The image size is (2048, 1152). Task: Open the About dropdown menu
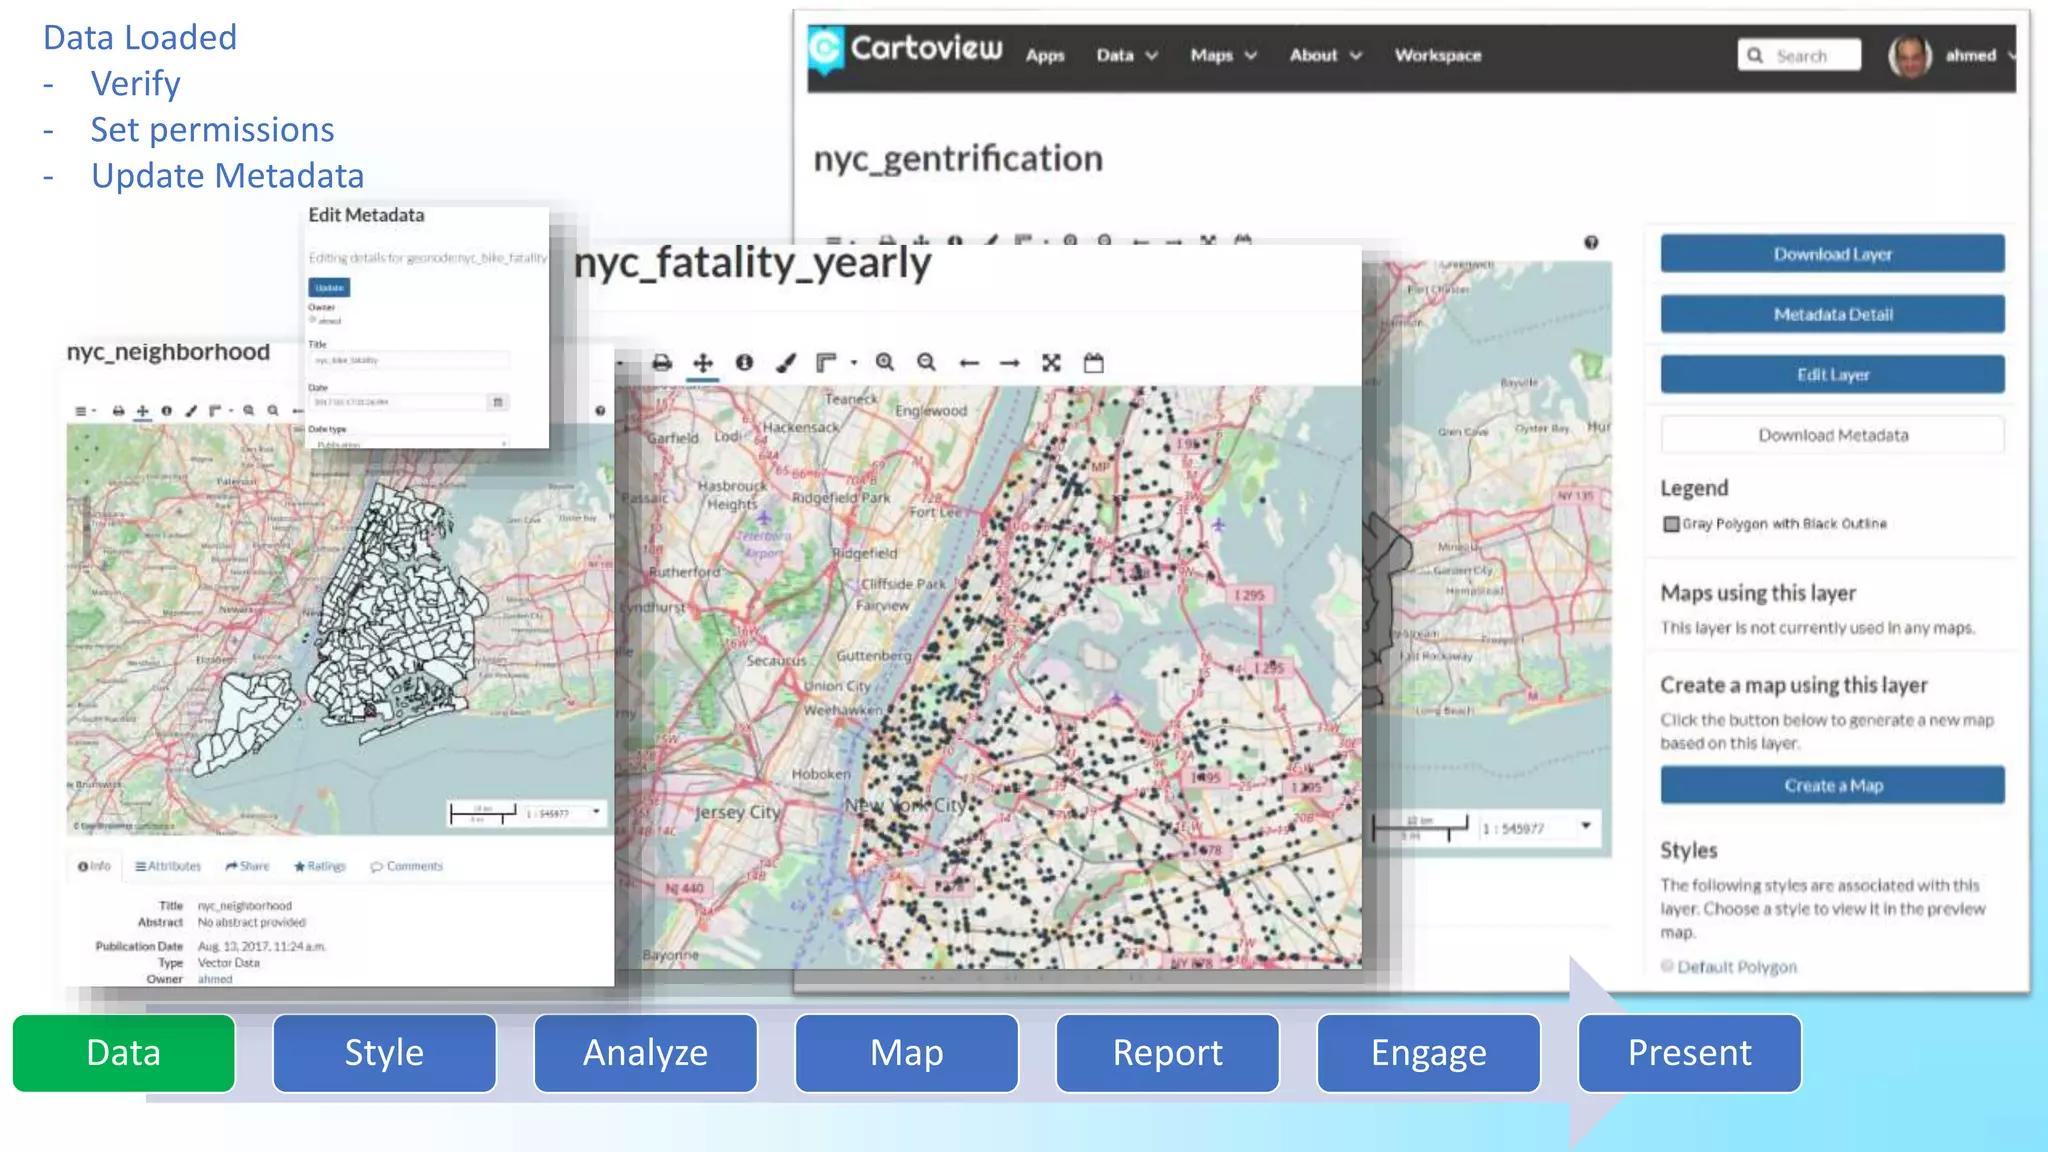point(1326,56)
